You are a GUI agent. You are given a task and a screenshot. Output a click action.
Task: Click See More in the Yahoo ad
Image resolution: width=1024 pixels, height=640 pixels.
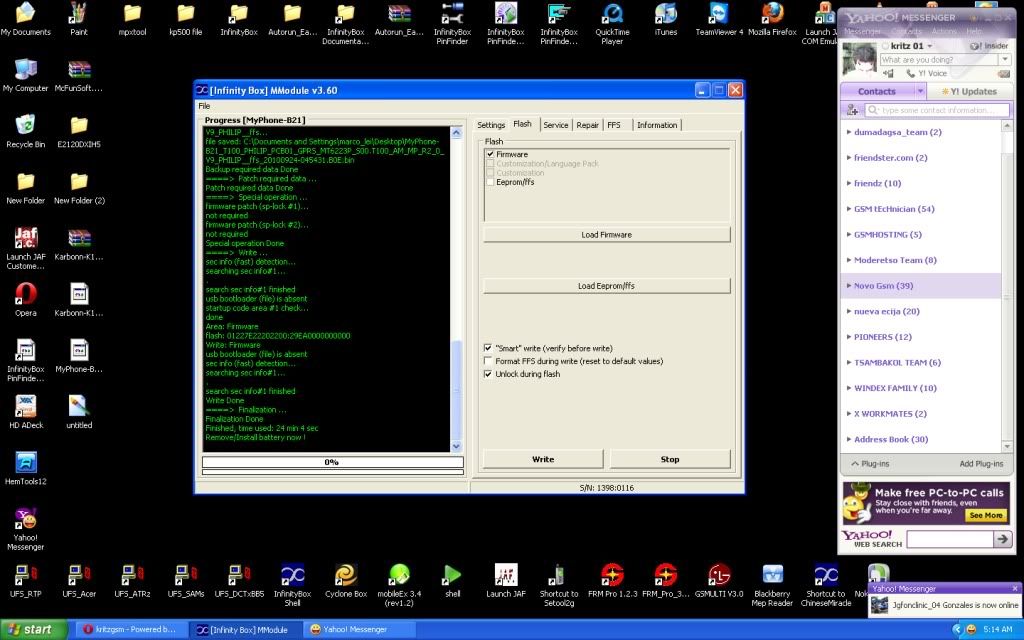(985, 515)
